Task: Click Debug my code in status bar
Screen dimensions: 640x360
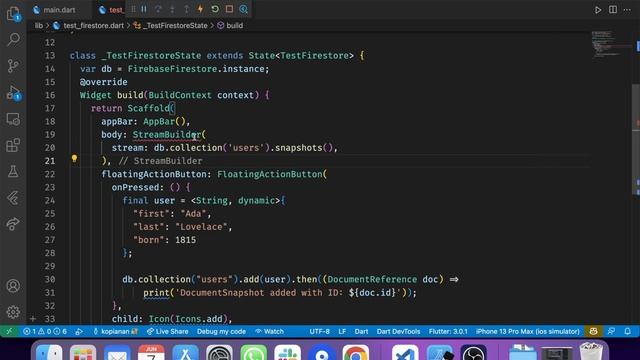Action: tap(221, 331)
